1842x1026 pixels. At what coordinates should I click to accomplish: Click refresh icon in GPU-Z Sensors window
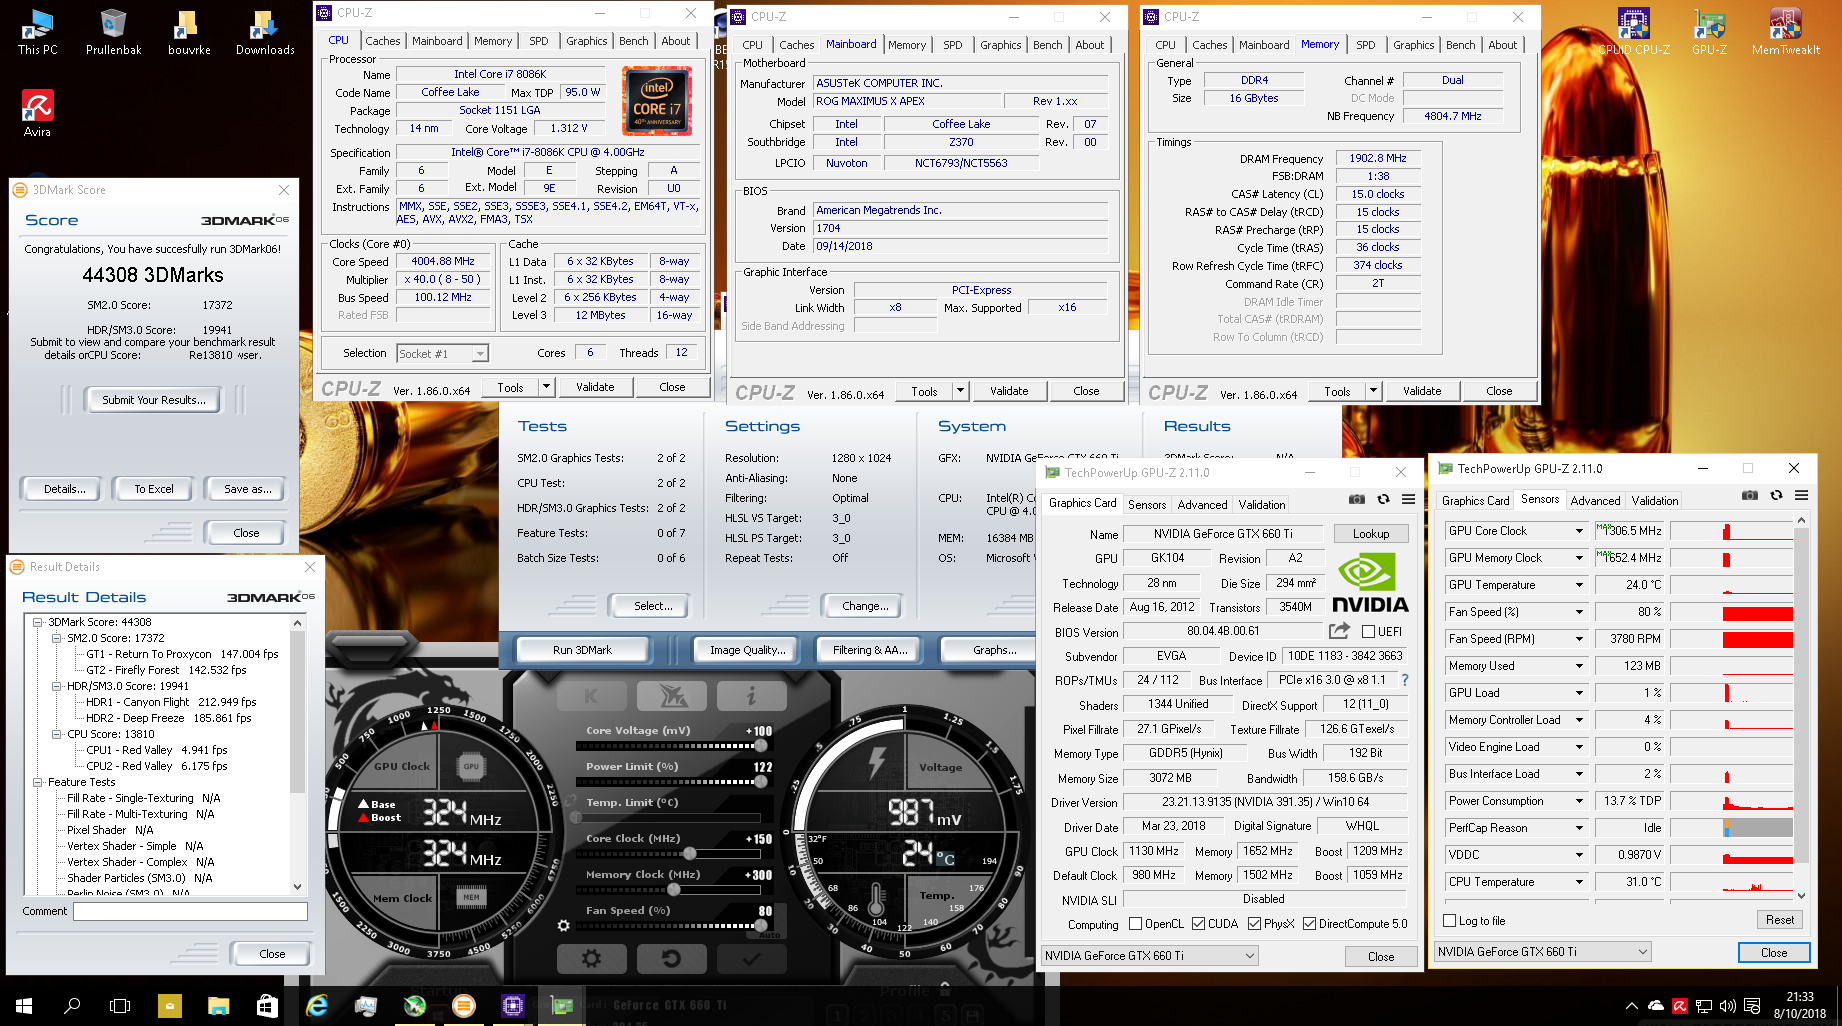click(x=1776, y=495)
